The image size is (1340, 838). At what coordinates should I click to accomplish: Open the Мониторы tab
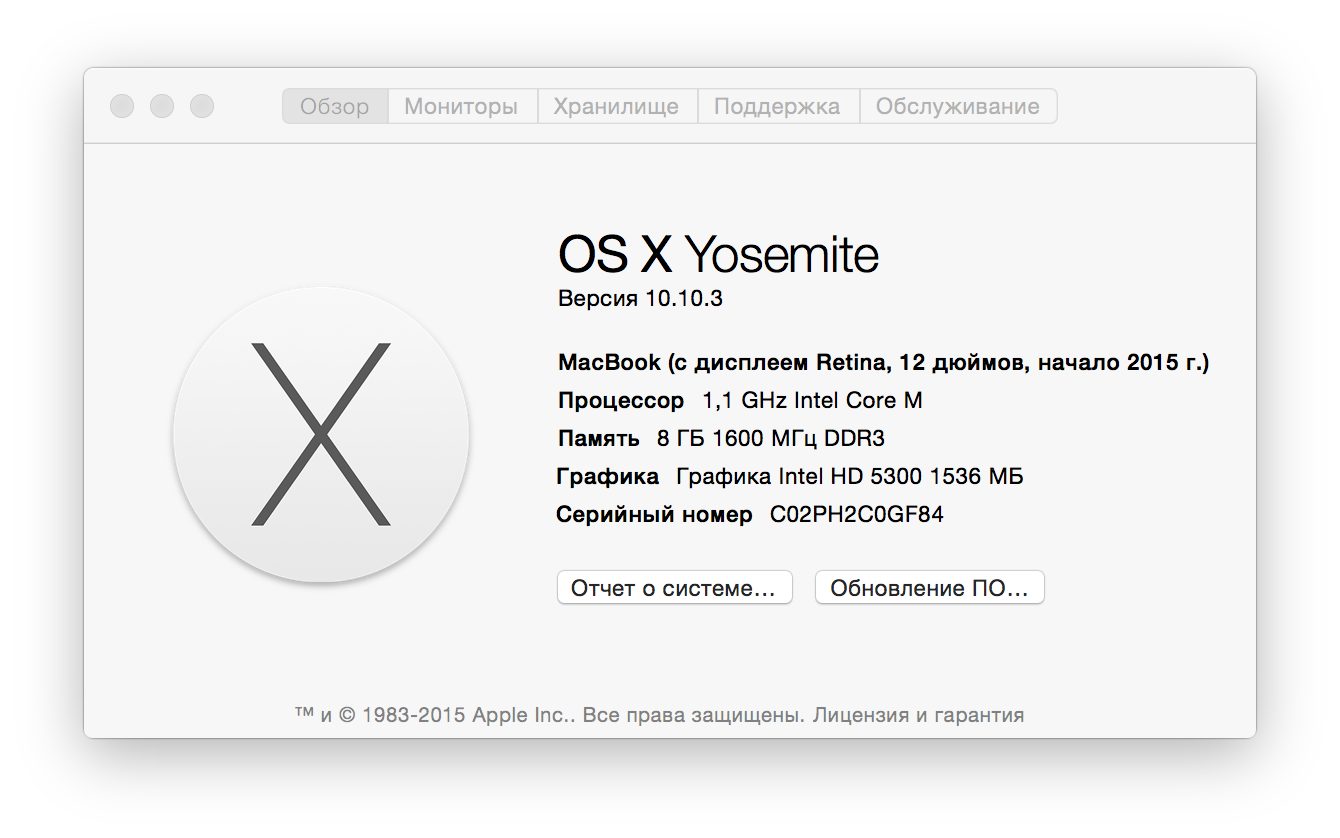(461, 106)
